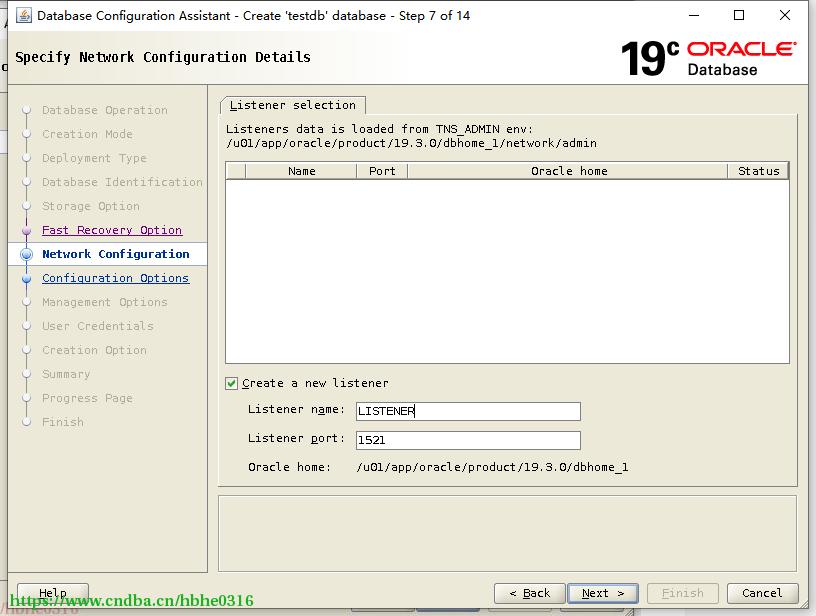Click the Oracle home path /u01/app/oracle/product/19.3.0/dbhome_1 text

(492, 467)
